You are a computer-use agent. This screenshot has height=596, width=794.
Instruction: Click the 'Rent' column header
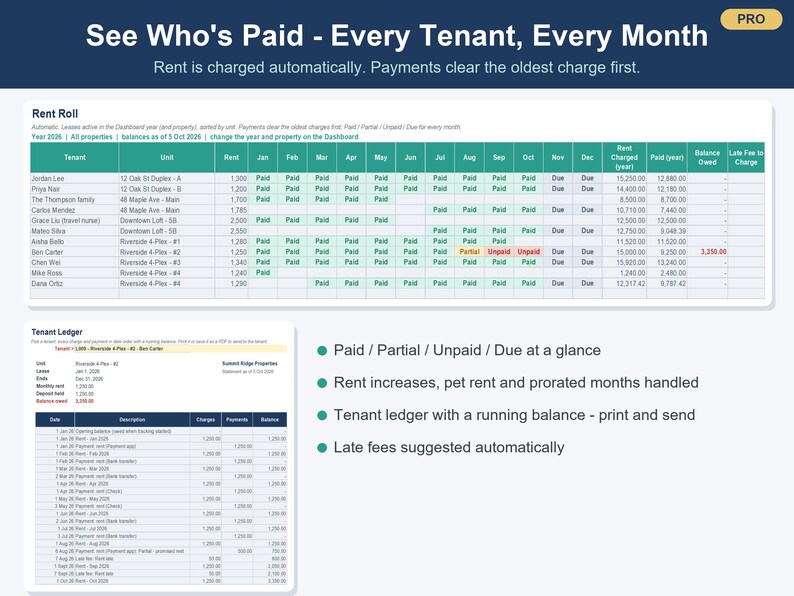tap(231, 157)
